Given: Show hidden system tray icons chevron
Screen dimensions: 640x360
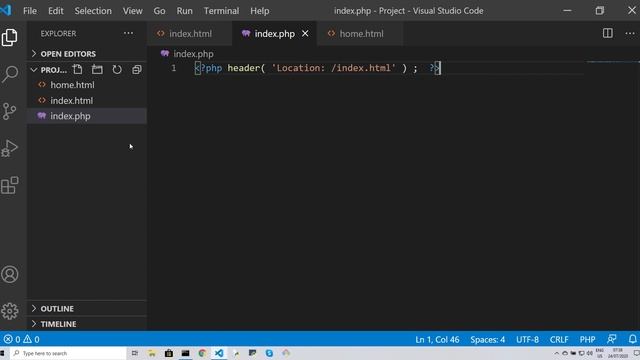Looking at the screenshot, I should tap(556, 353).
